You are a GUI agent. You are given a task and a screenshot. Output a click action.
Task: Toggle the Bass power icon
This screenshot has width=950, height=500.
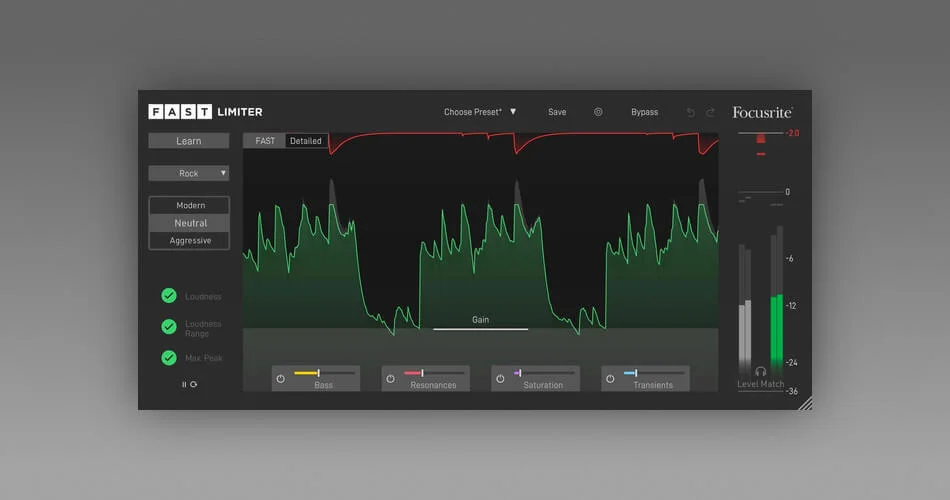coord(281,379)
